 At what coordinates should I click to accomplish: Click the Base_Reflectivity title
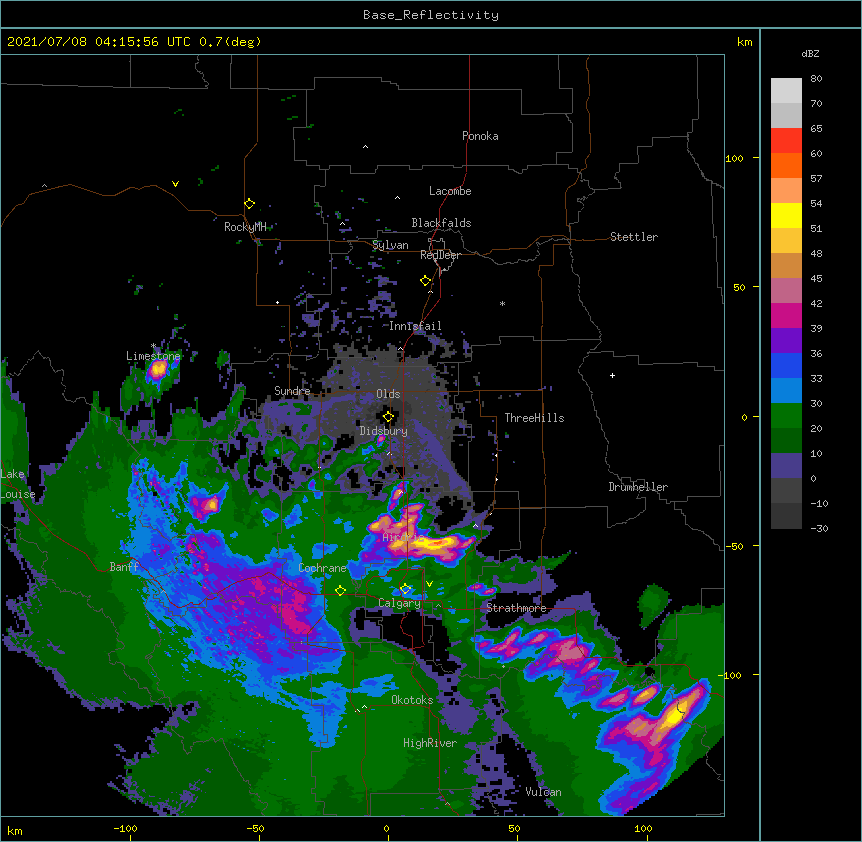[x=431, y=15]
